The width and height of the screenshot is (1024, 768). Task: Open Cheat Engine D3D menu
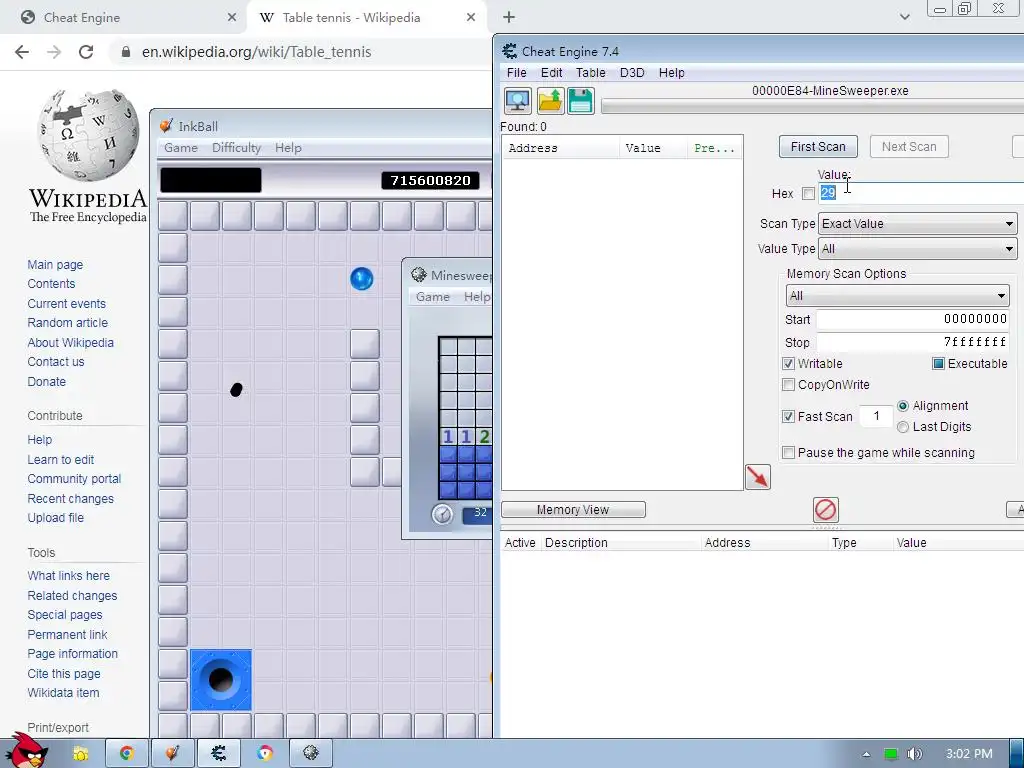pos(632,72)
